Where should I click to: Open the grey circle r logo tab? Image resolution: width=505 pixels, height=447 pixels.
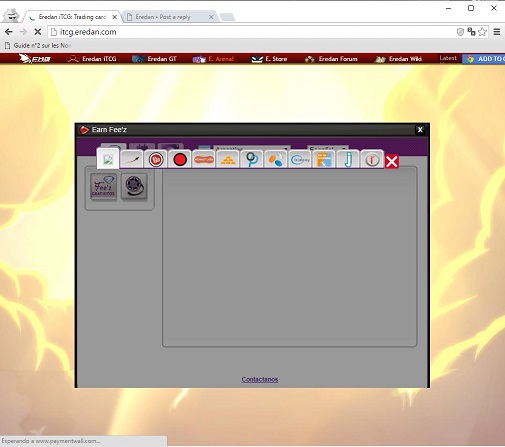coord(372,160)
